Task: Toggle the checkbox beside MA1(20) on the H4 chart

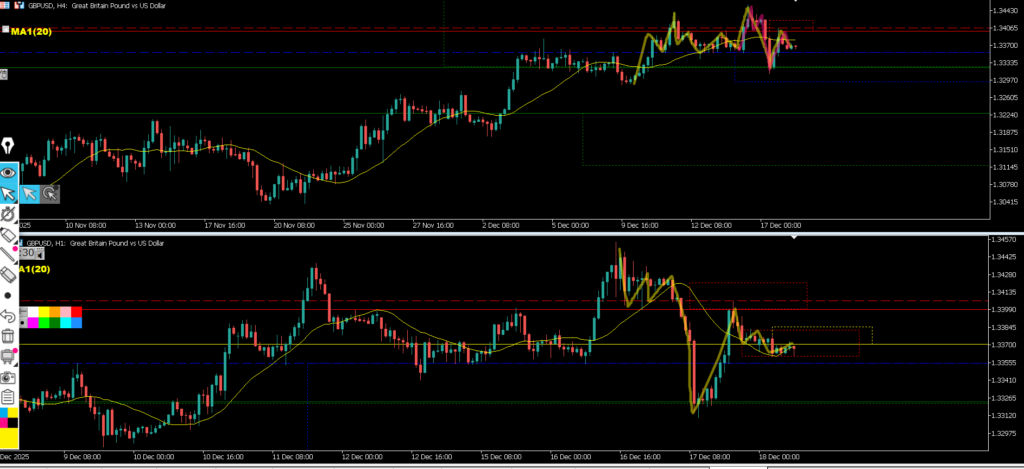Action: tap(5, 31)
